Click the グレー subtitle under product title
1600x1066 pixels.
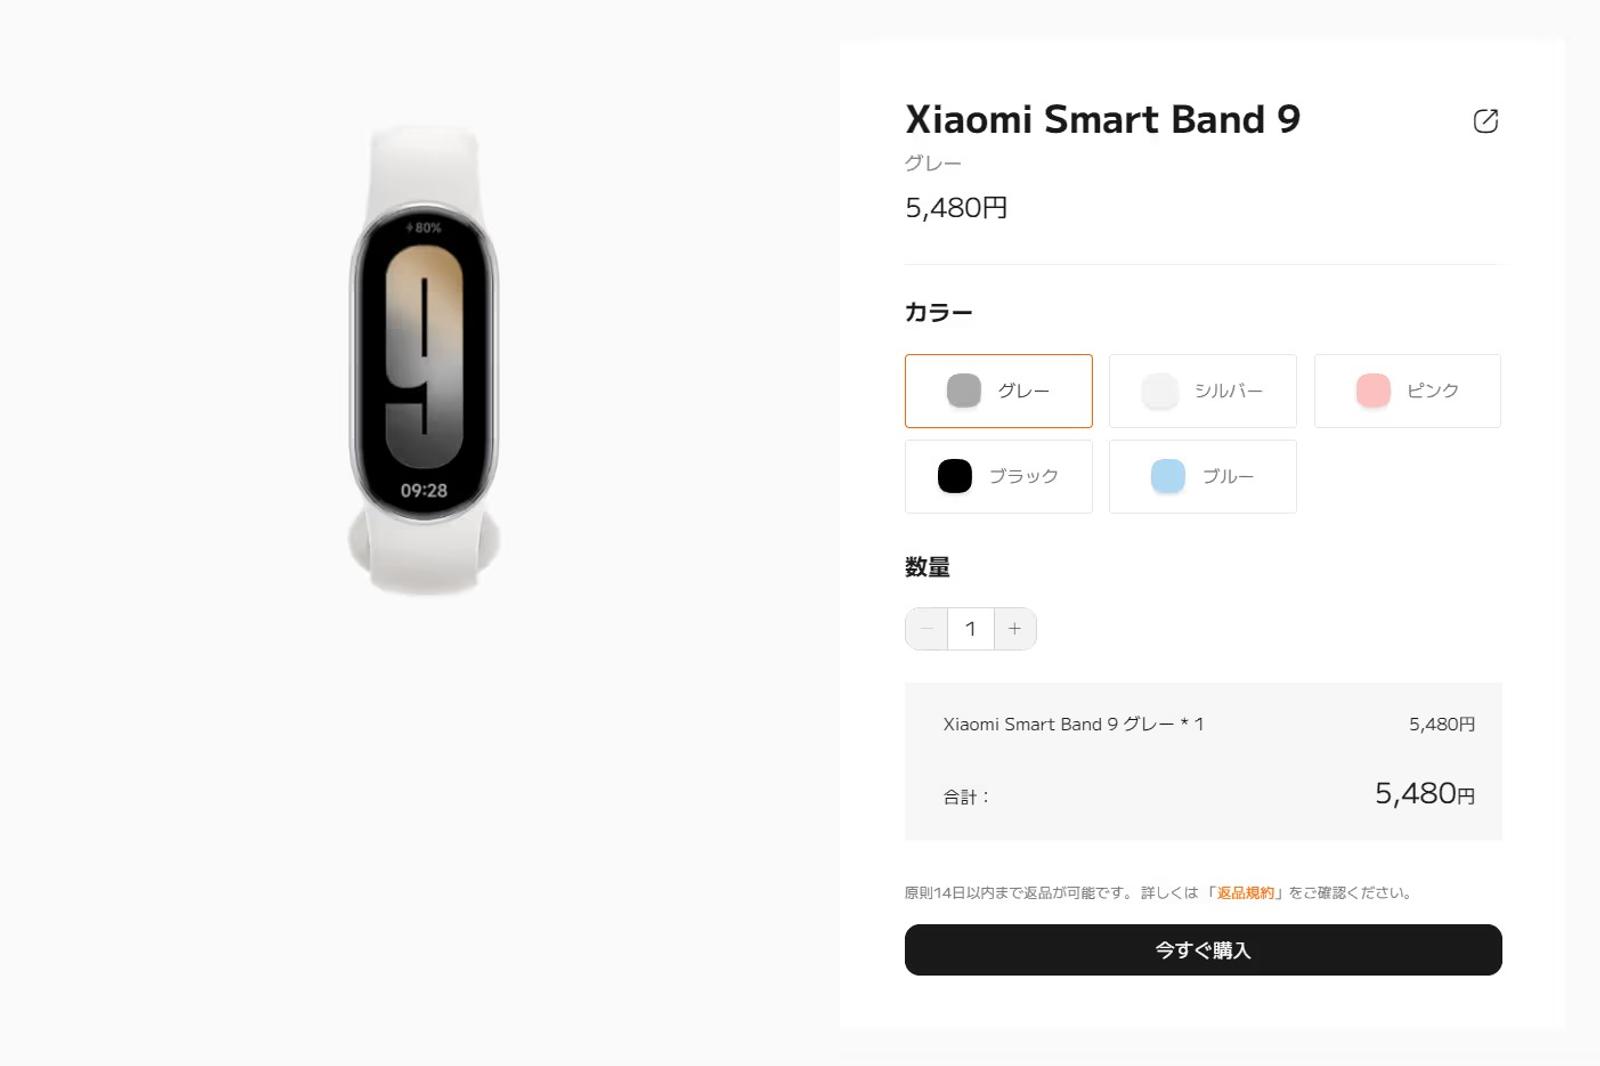933,164
